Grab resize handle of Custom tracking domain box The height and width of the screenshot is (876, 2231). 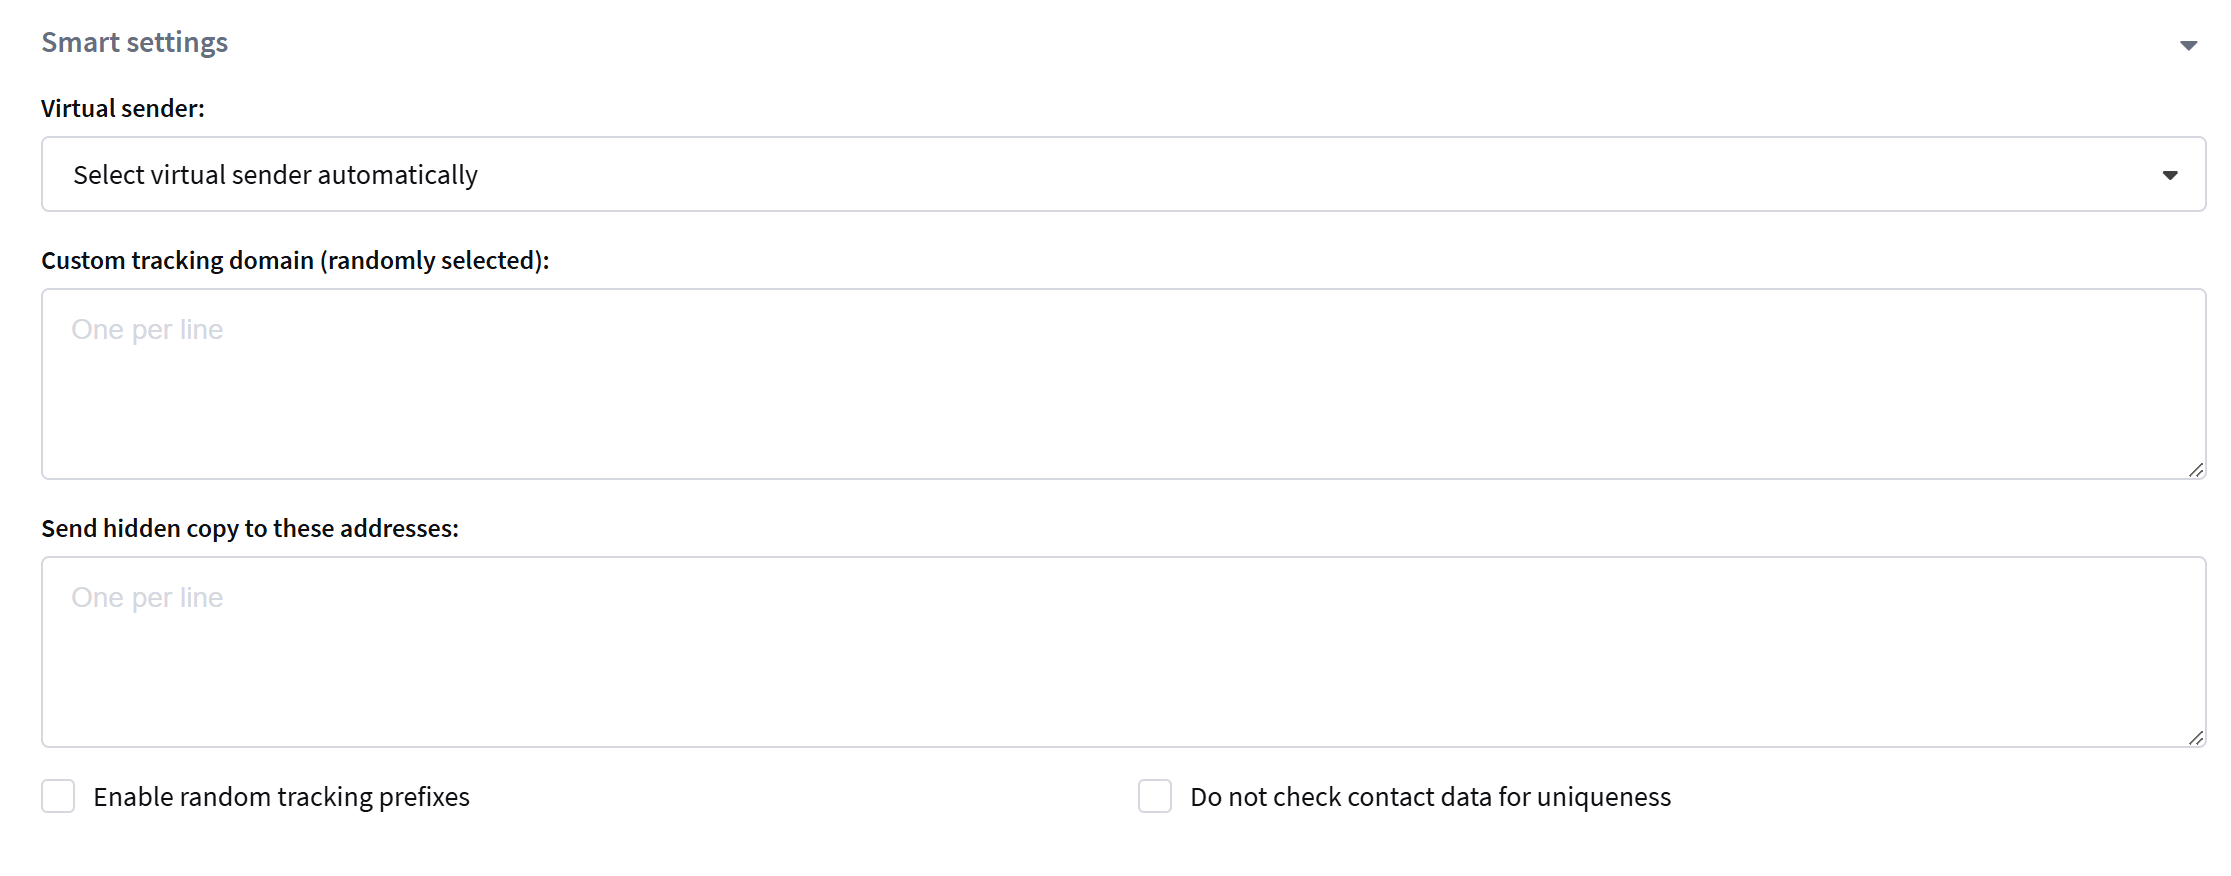2195,470
